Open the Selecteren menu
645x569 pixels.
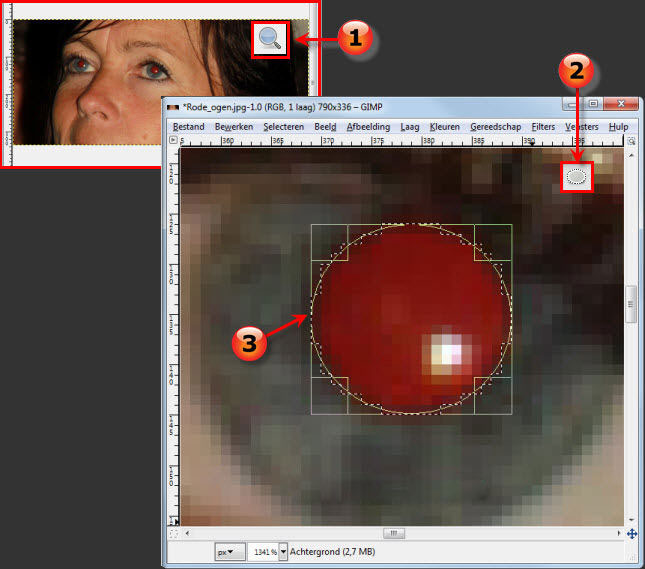point(283,127)
